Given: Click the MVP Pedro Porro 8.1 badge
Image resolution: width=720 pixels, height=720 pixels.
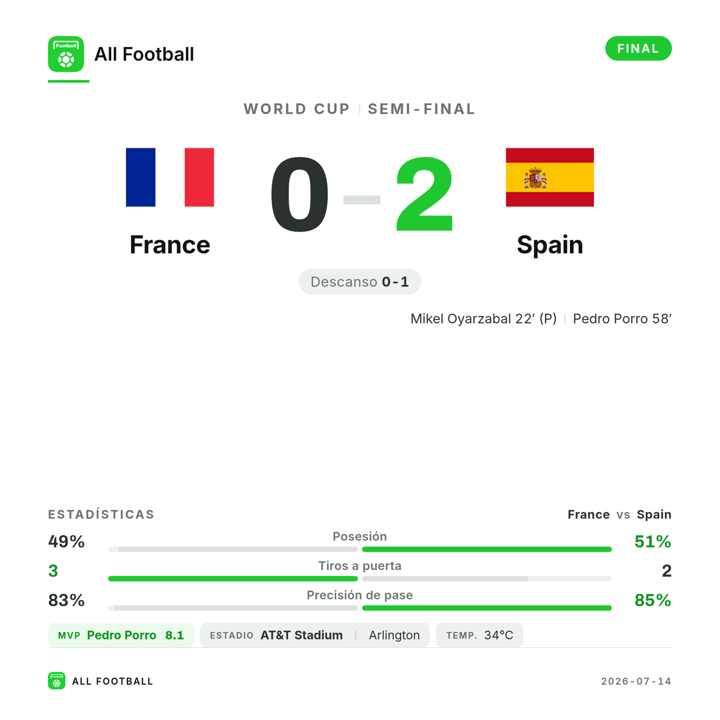Looking at the screenshot, I should click(x=121, y=635).
